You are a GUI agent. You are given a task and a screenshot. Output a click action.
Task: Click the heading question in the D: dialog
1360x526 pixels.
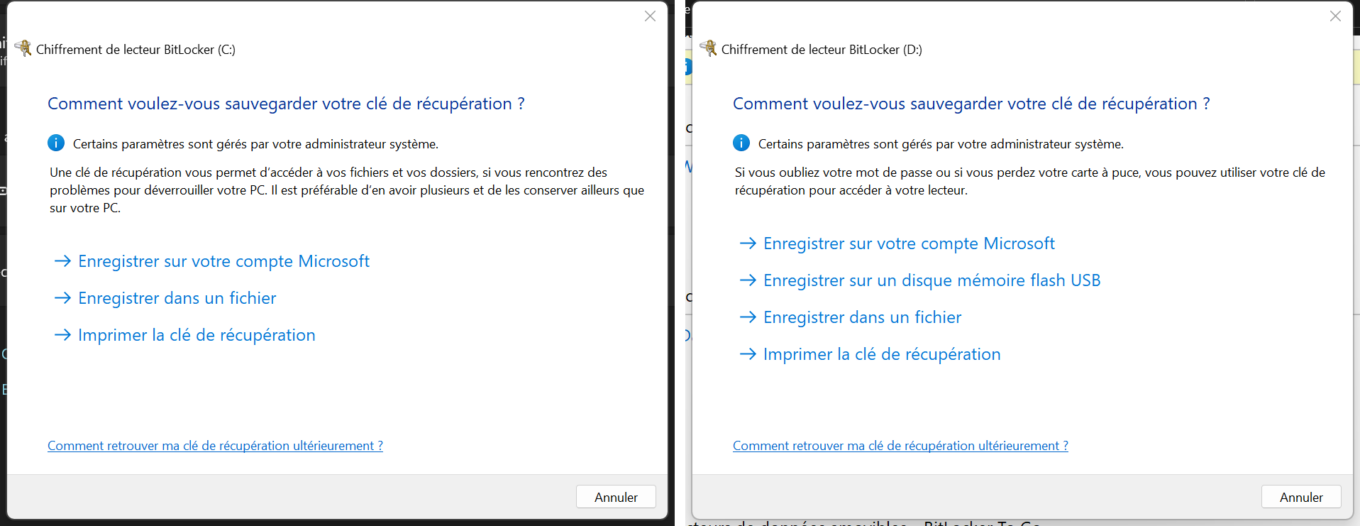point(971,103)
